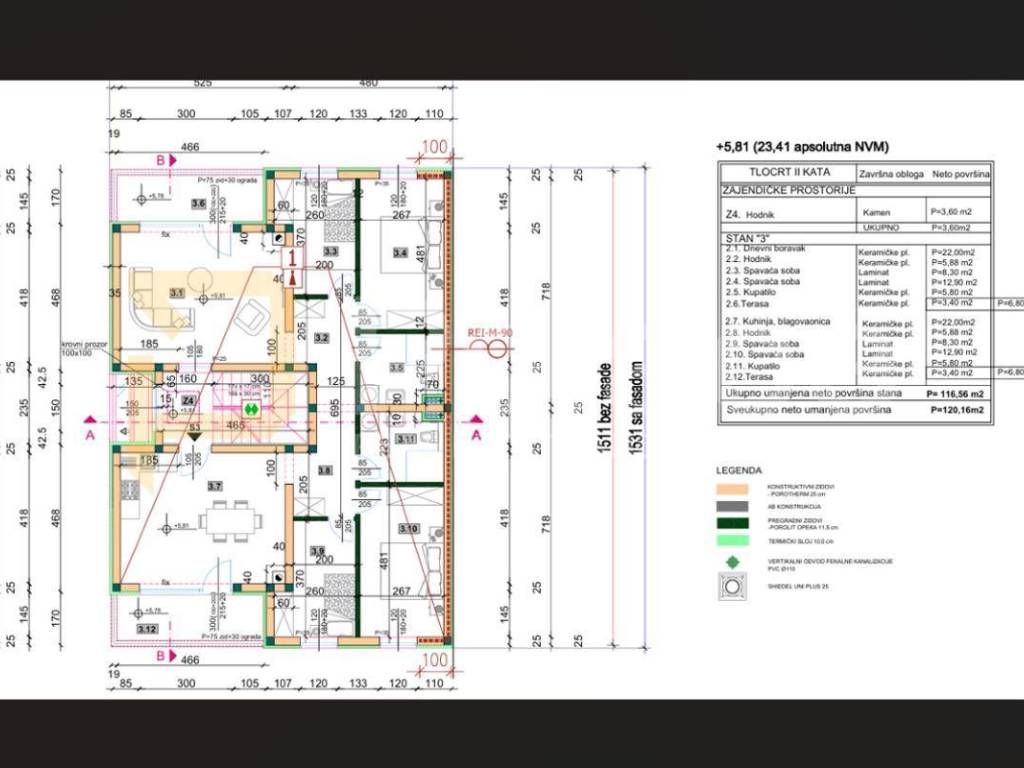Click the green vertical drain diamond legend icon

pos(737,564)
